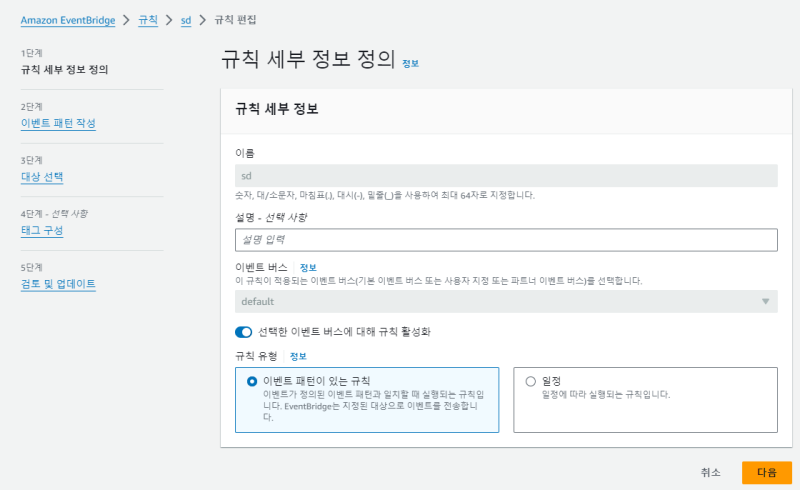Viewport: 800px width, 490px height.
Task: Click the 설명 입력 description field
Action: tap(506, 239)
